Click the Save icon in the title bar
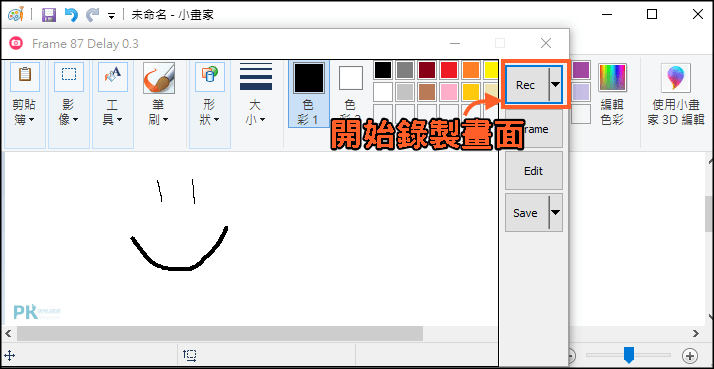714x369 pixels. pyautogui.click(x=49, y=15)
